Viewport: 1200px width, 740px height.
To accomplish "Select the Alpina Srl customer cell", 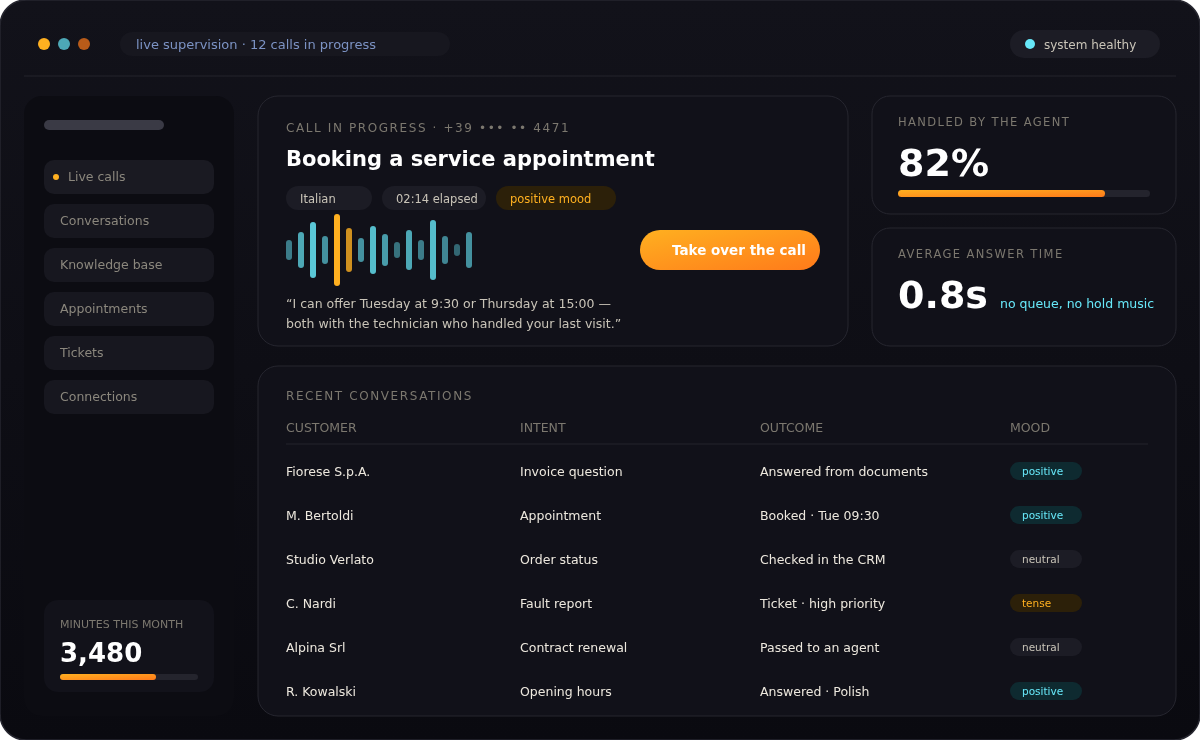I will click(x=316, y=648).
